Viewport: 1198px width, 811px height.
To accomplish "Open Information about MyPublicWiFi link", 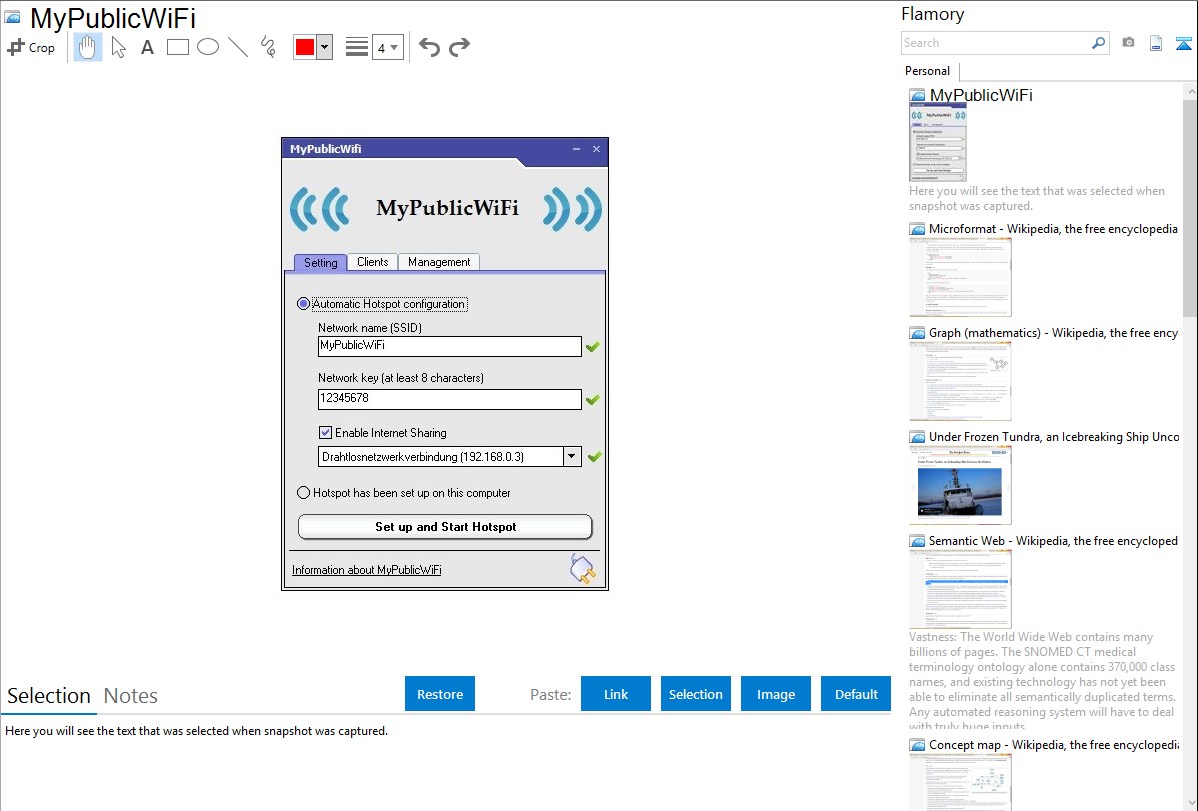I will [367, 570].
